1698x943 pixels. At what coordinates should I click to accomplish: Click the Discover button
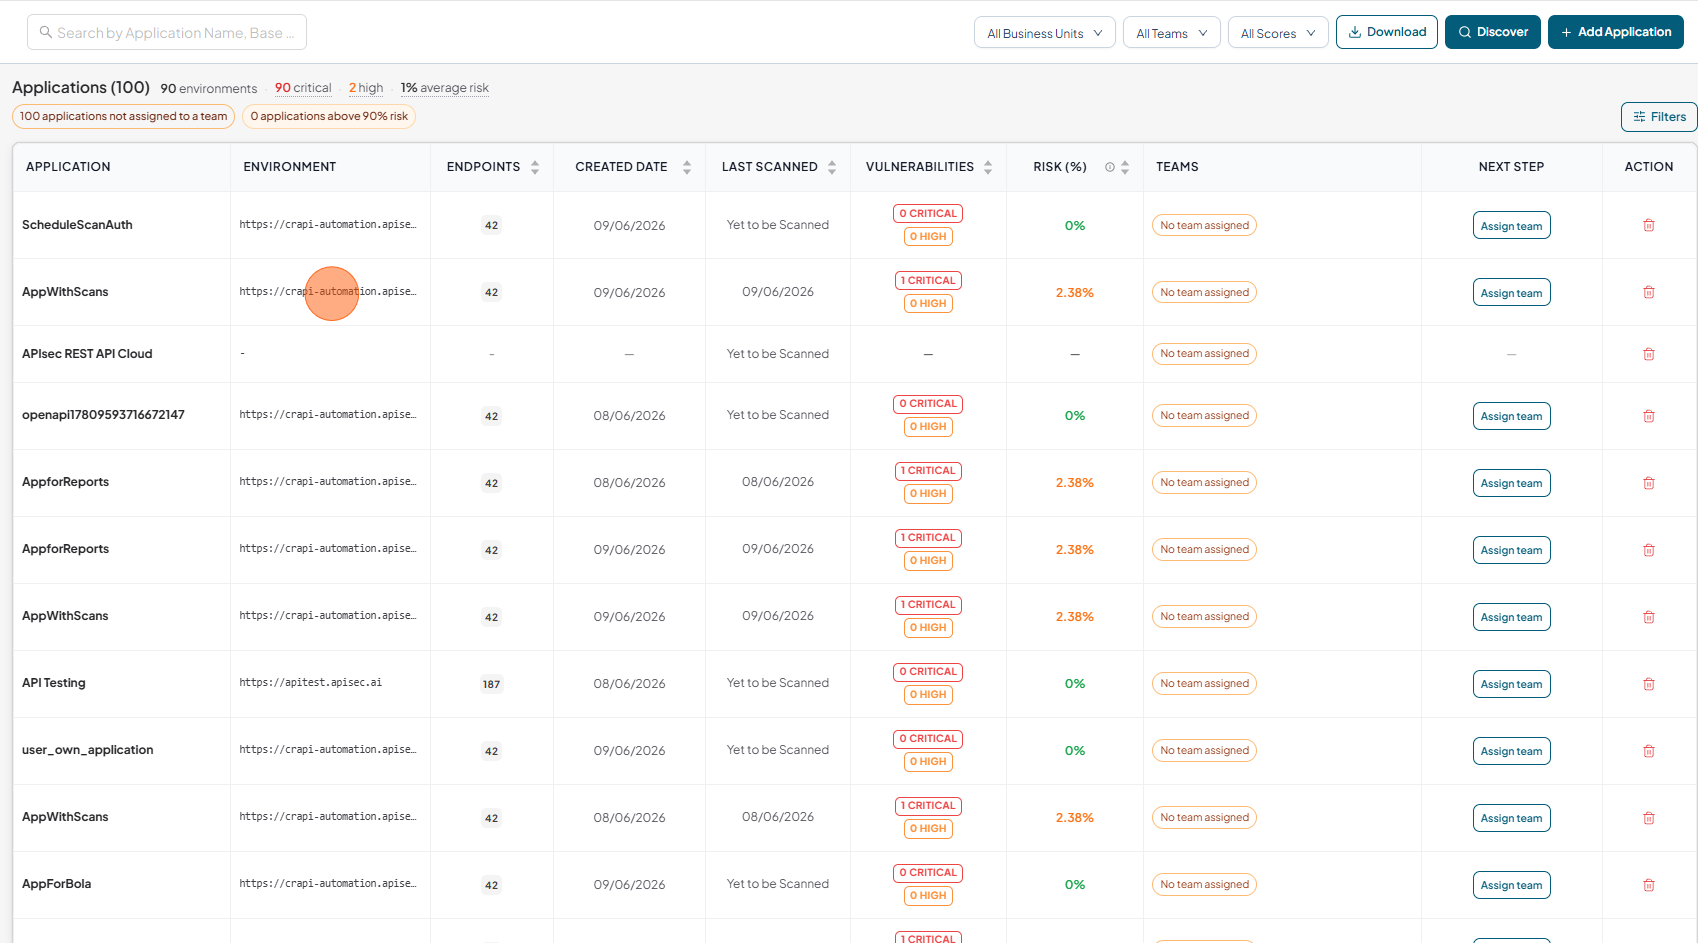pos(1492,32)
